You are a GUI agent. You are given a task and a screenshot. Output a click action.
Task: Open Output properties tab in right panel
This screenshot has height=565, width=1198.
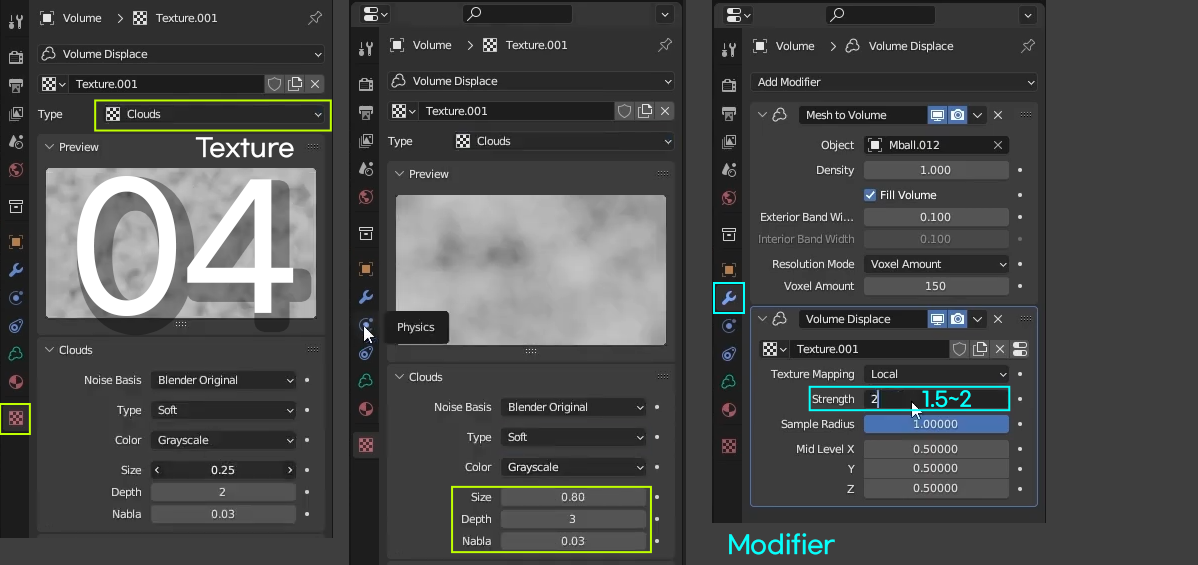[x=729, y=113]
